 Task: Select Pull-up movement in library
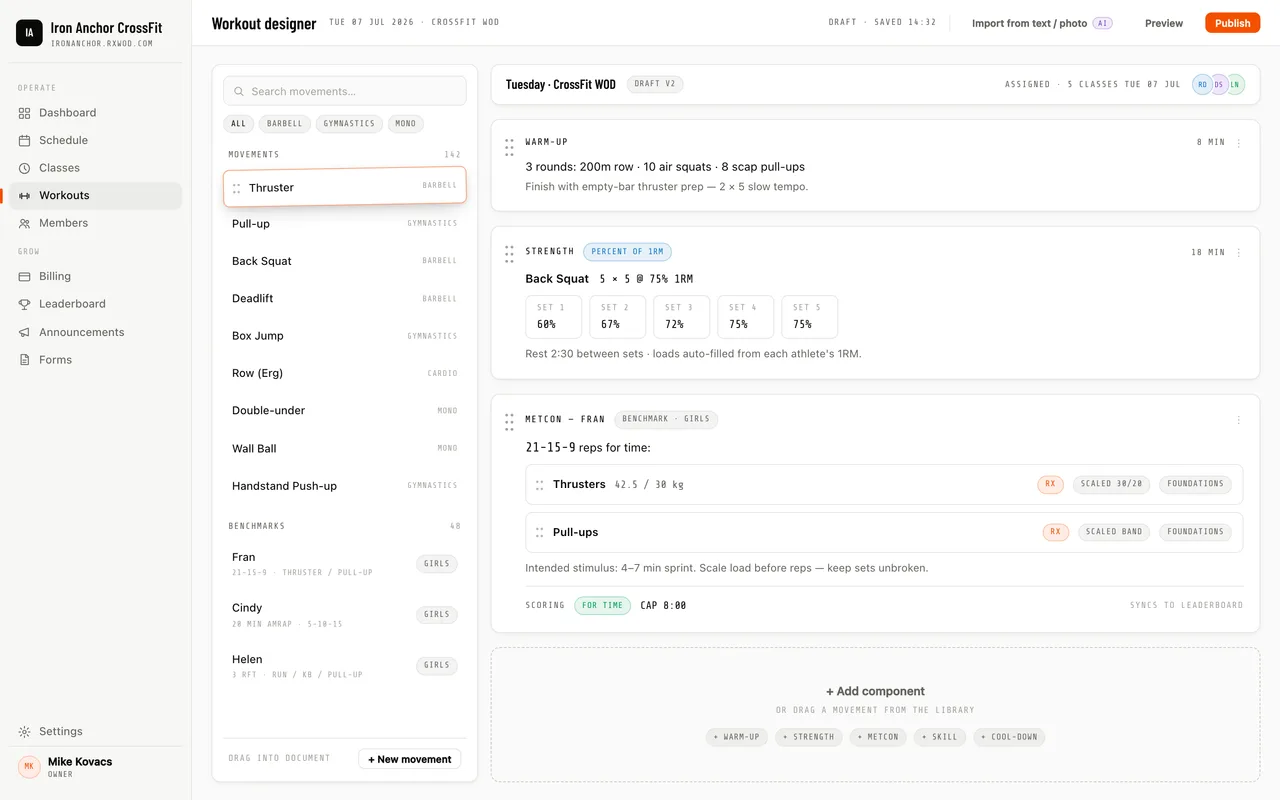tap(345, 224)
